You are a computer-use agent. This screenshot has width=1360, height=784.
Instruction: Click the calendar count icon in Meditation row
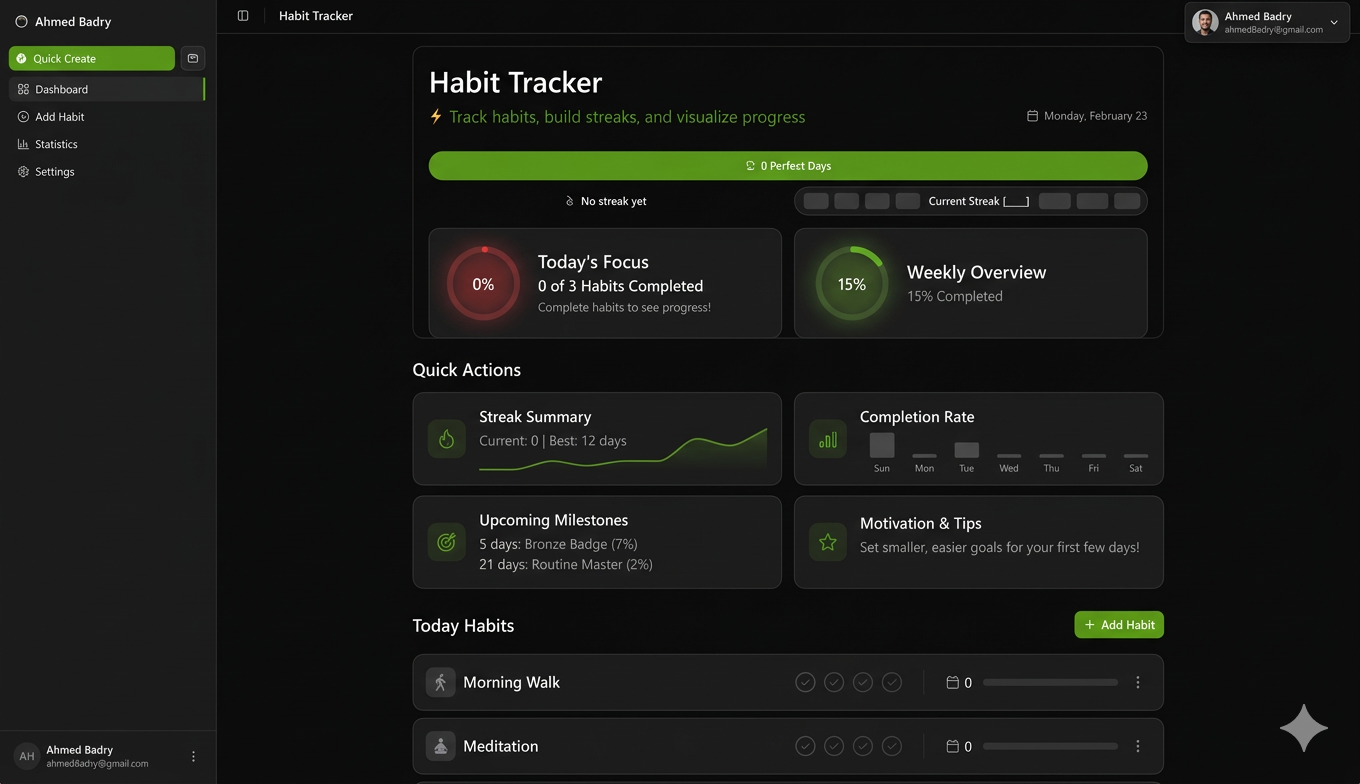coord(952,747)
